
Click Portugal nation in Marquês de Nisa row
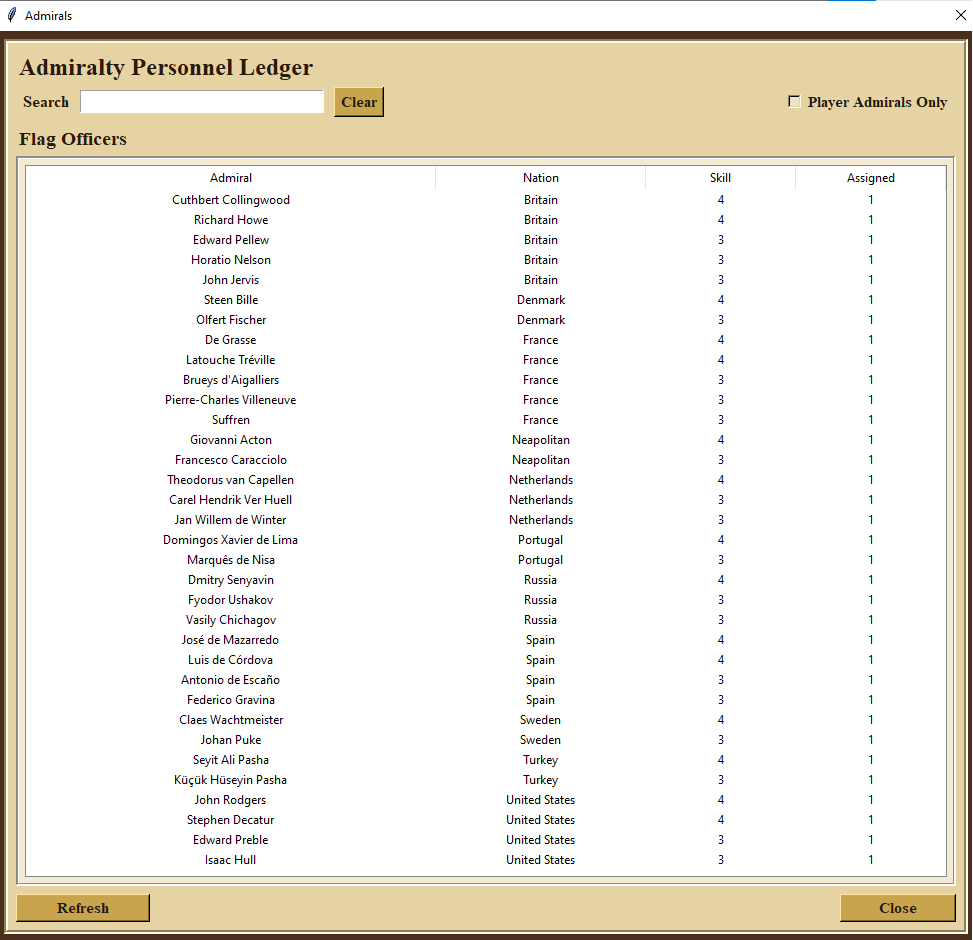(540, 560)
